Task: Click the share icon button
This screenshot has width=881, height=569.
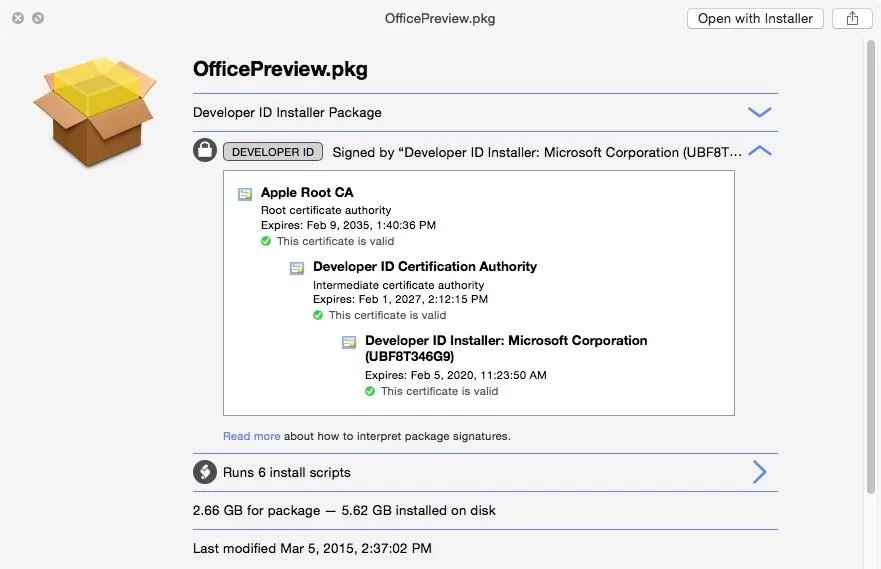Action: coord(852,19)
